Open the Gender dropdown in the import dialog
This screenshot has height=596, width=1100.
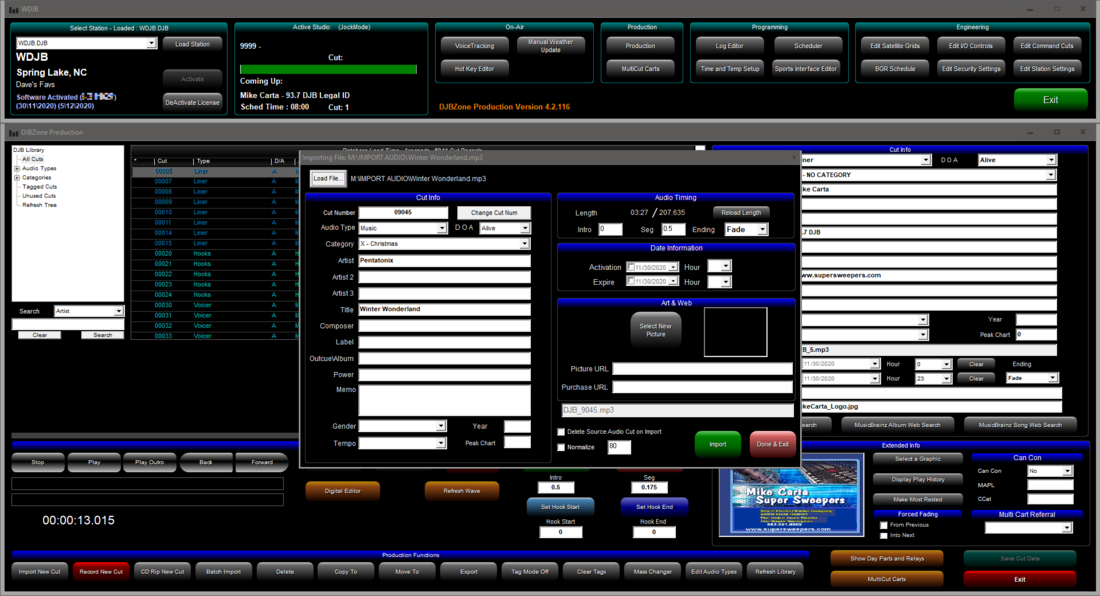(x=441, y=426)
